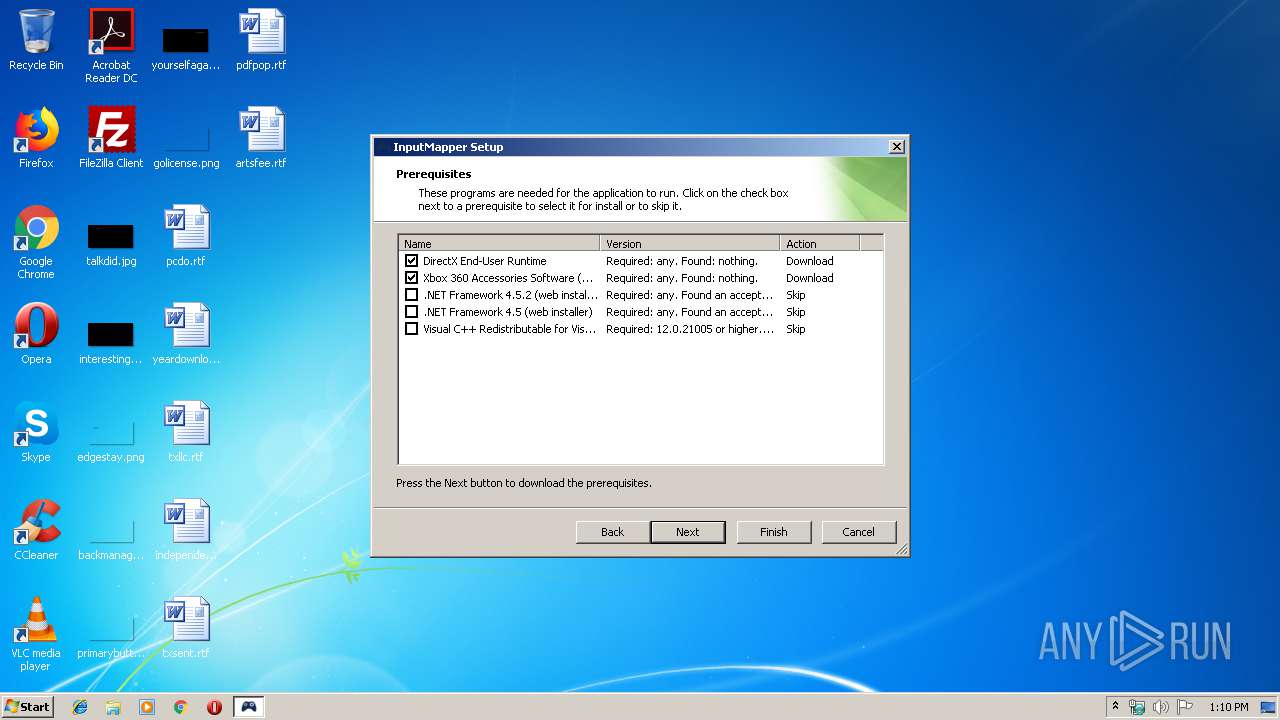
Task: Select 'Required: 12.0.21005 or higher' version cell
Action: (690, 329)
